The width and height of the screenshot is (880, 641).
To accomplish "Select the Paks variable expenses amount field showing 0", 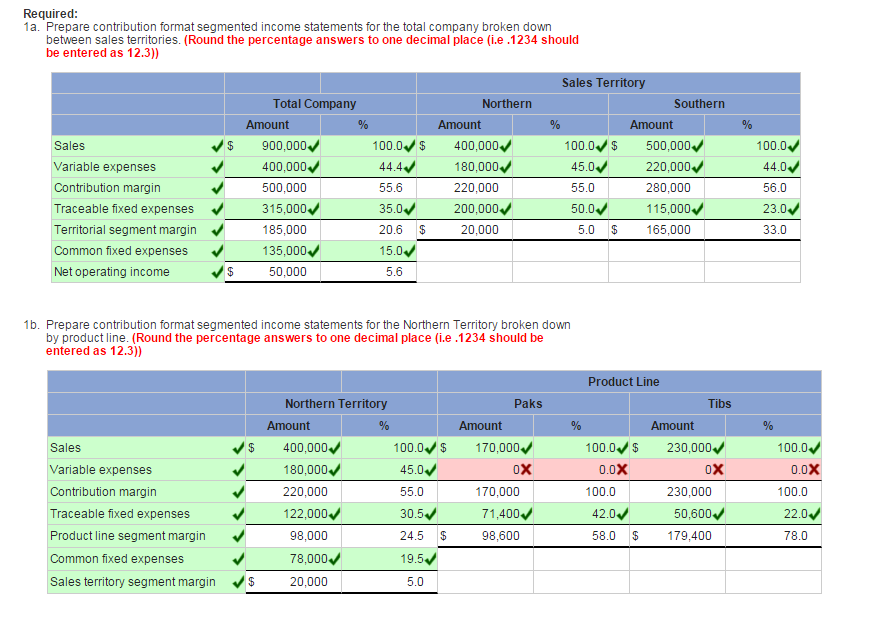I will pos(485,469).
